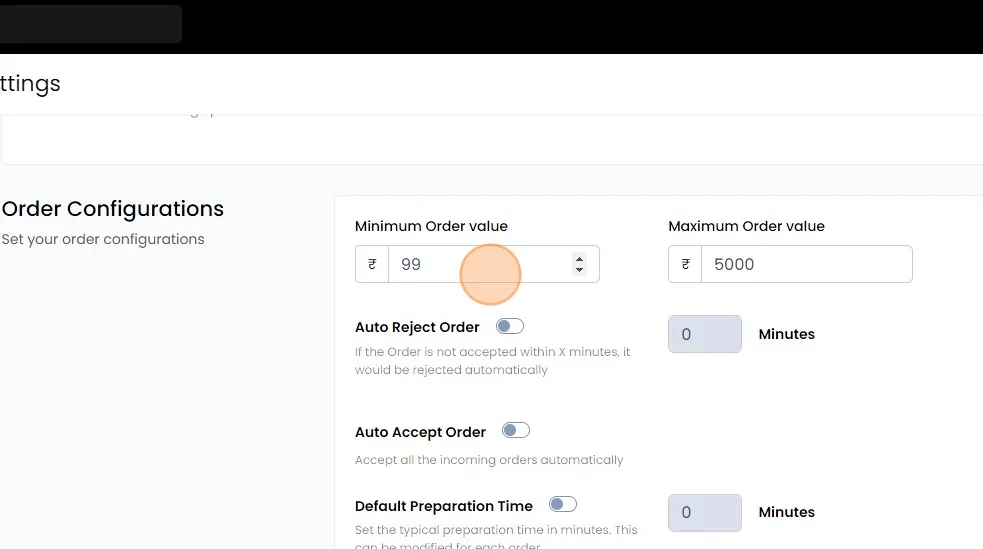Click the Auto Reject Order label text

(417, 327)
